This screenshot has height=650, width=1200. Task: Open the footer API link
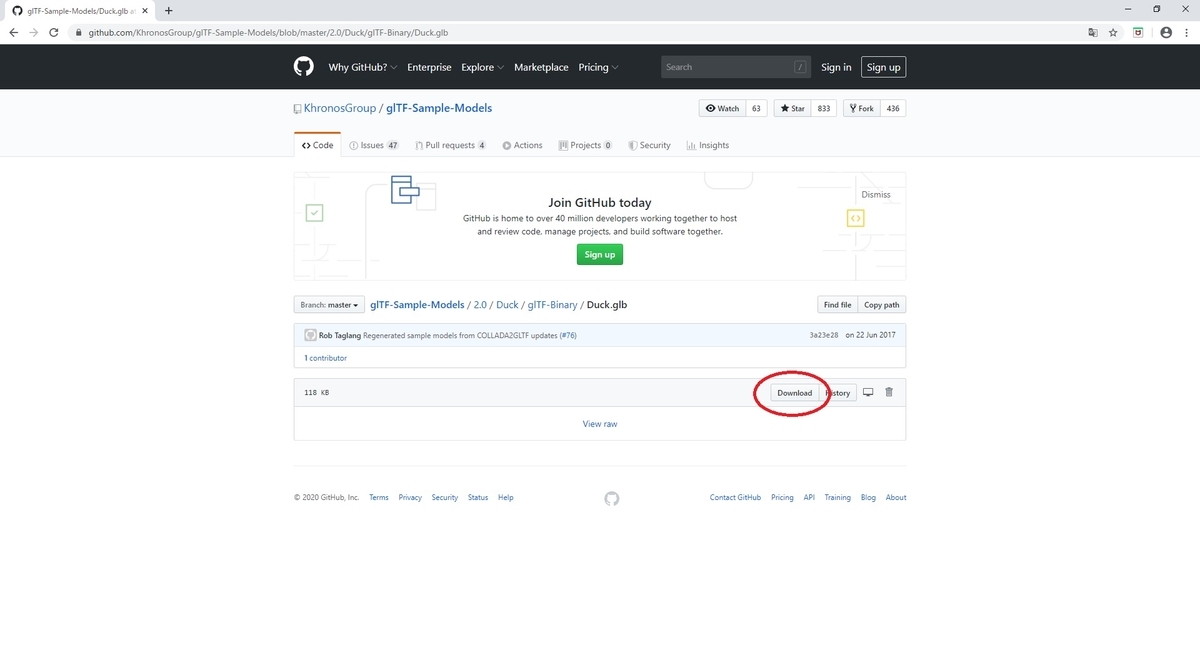tap(809, 497)
